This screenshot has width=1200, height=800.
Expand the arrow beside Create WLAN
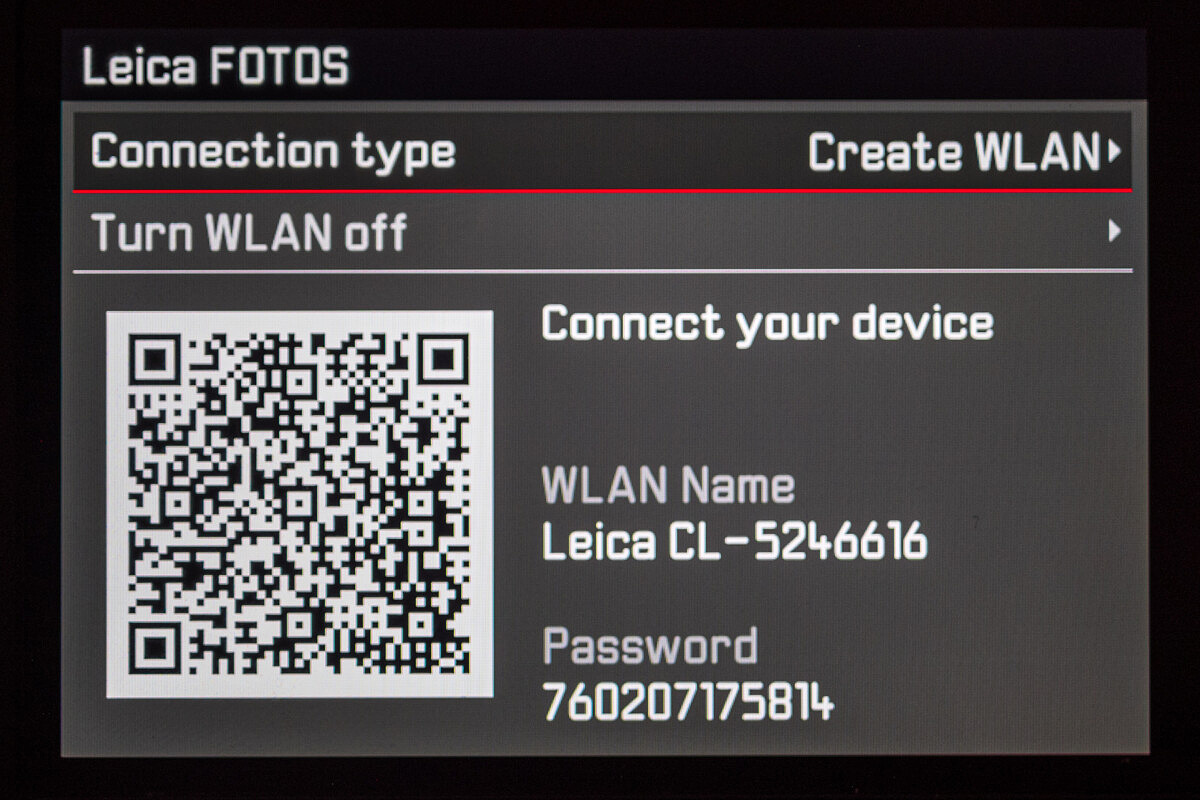pyautogui.click(x=1113, y=153)
